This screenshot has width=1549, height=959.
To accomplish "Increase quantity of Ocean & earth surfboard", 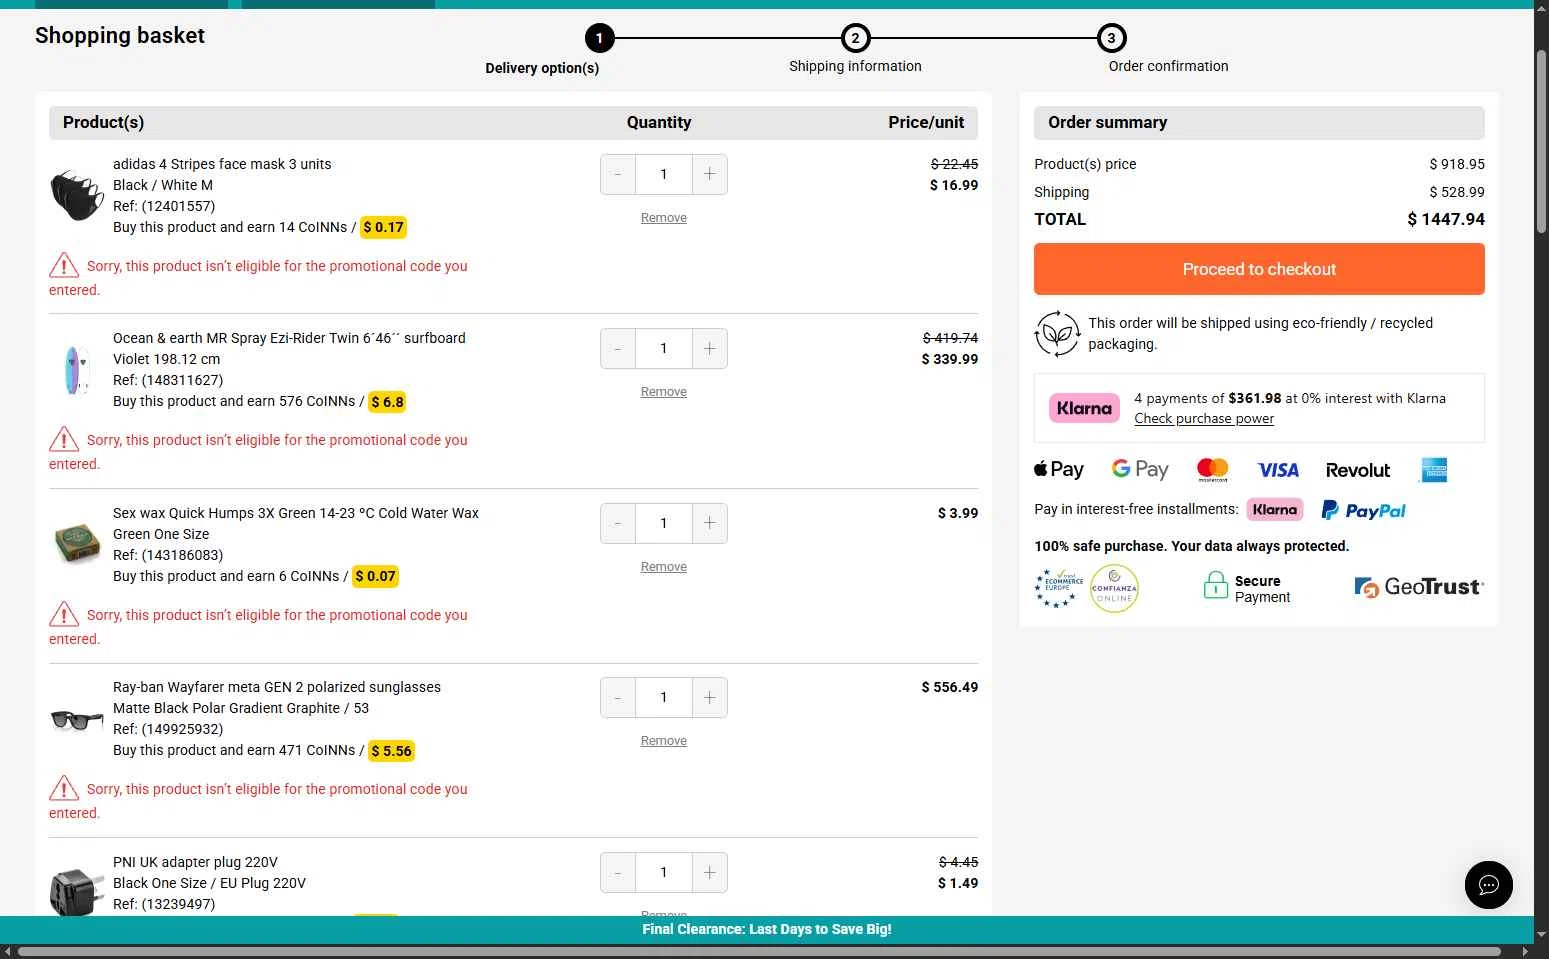I will point(709,348).
